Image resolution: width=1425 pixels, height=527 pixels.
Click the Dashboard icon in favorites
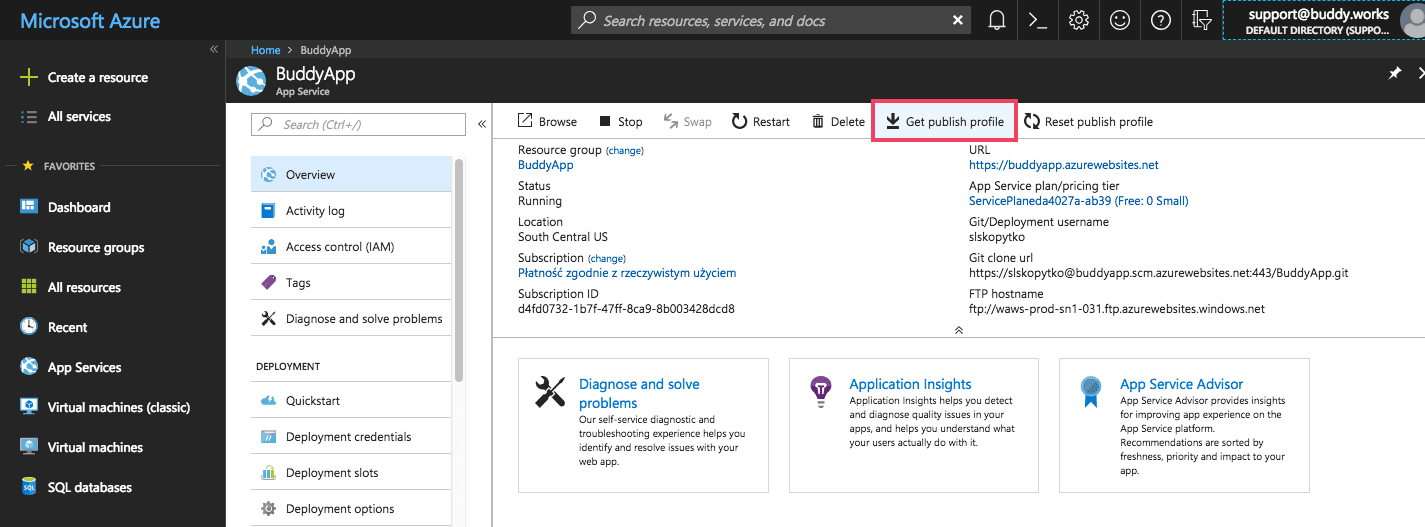pos(29,207)
